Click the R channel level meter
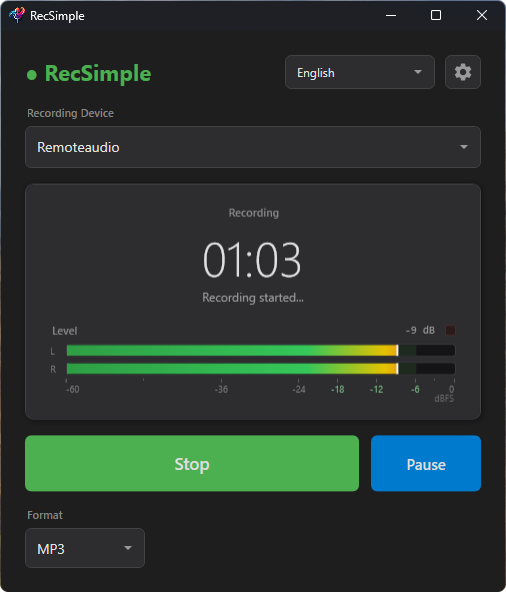This screenshot has width=506, height=592. click(261, 368)
